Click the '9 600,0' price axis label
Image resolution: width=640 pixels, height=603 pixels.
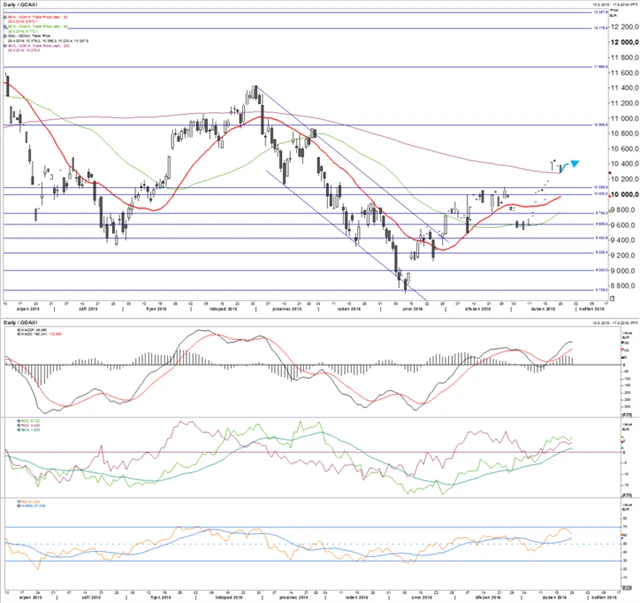click(x=622, y=225)
